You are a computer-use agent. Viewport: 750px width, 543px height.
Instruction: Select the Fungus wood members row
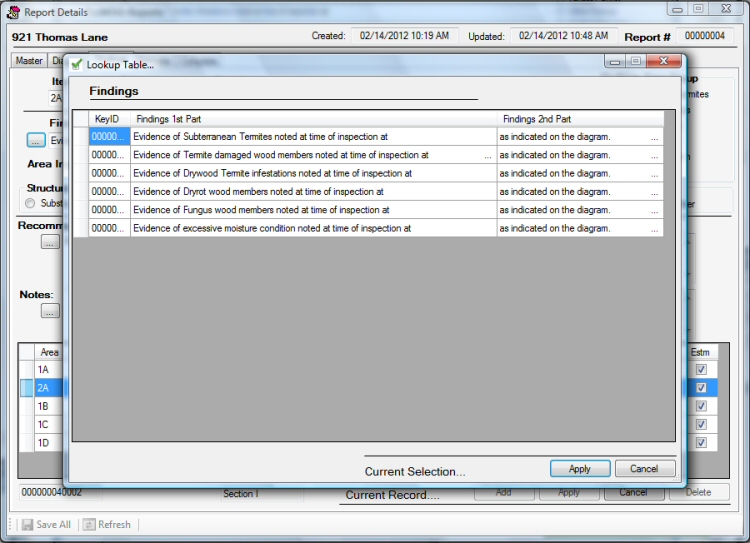(x=368, y=210)
